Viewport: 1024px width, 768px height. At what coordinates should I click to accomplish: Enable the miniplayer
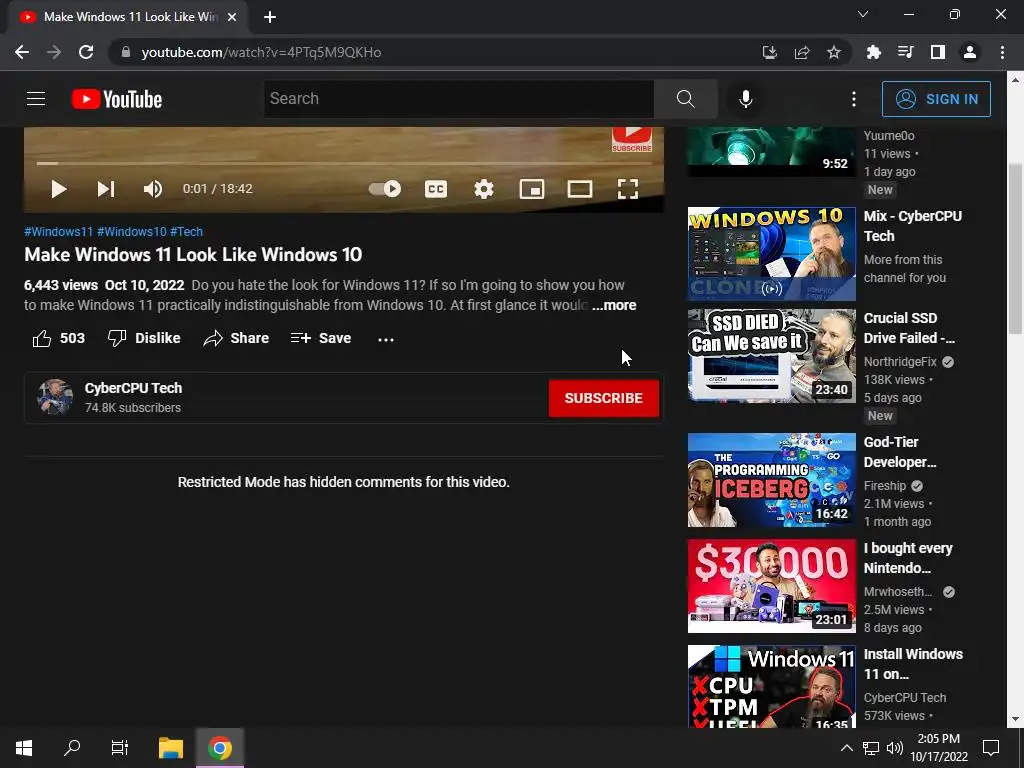532,189
